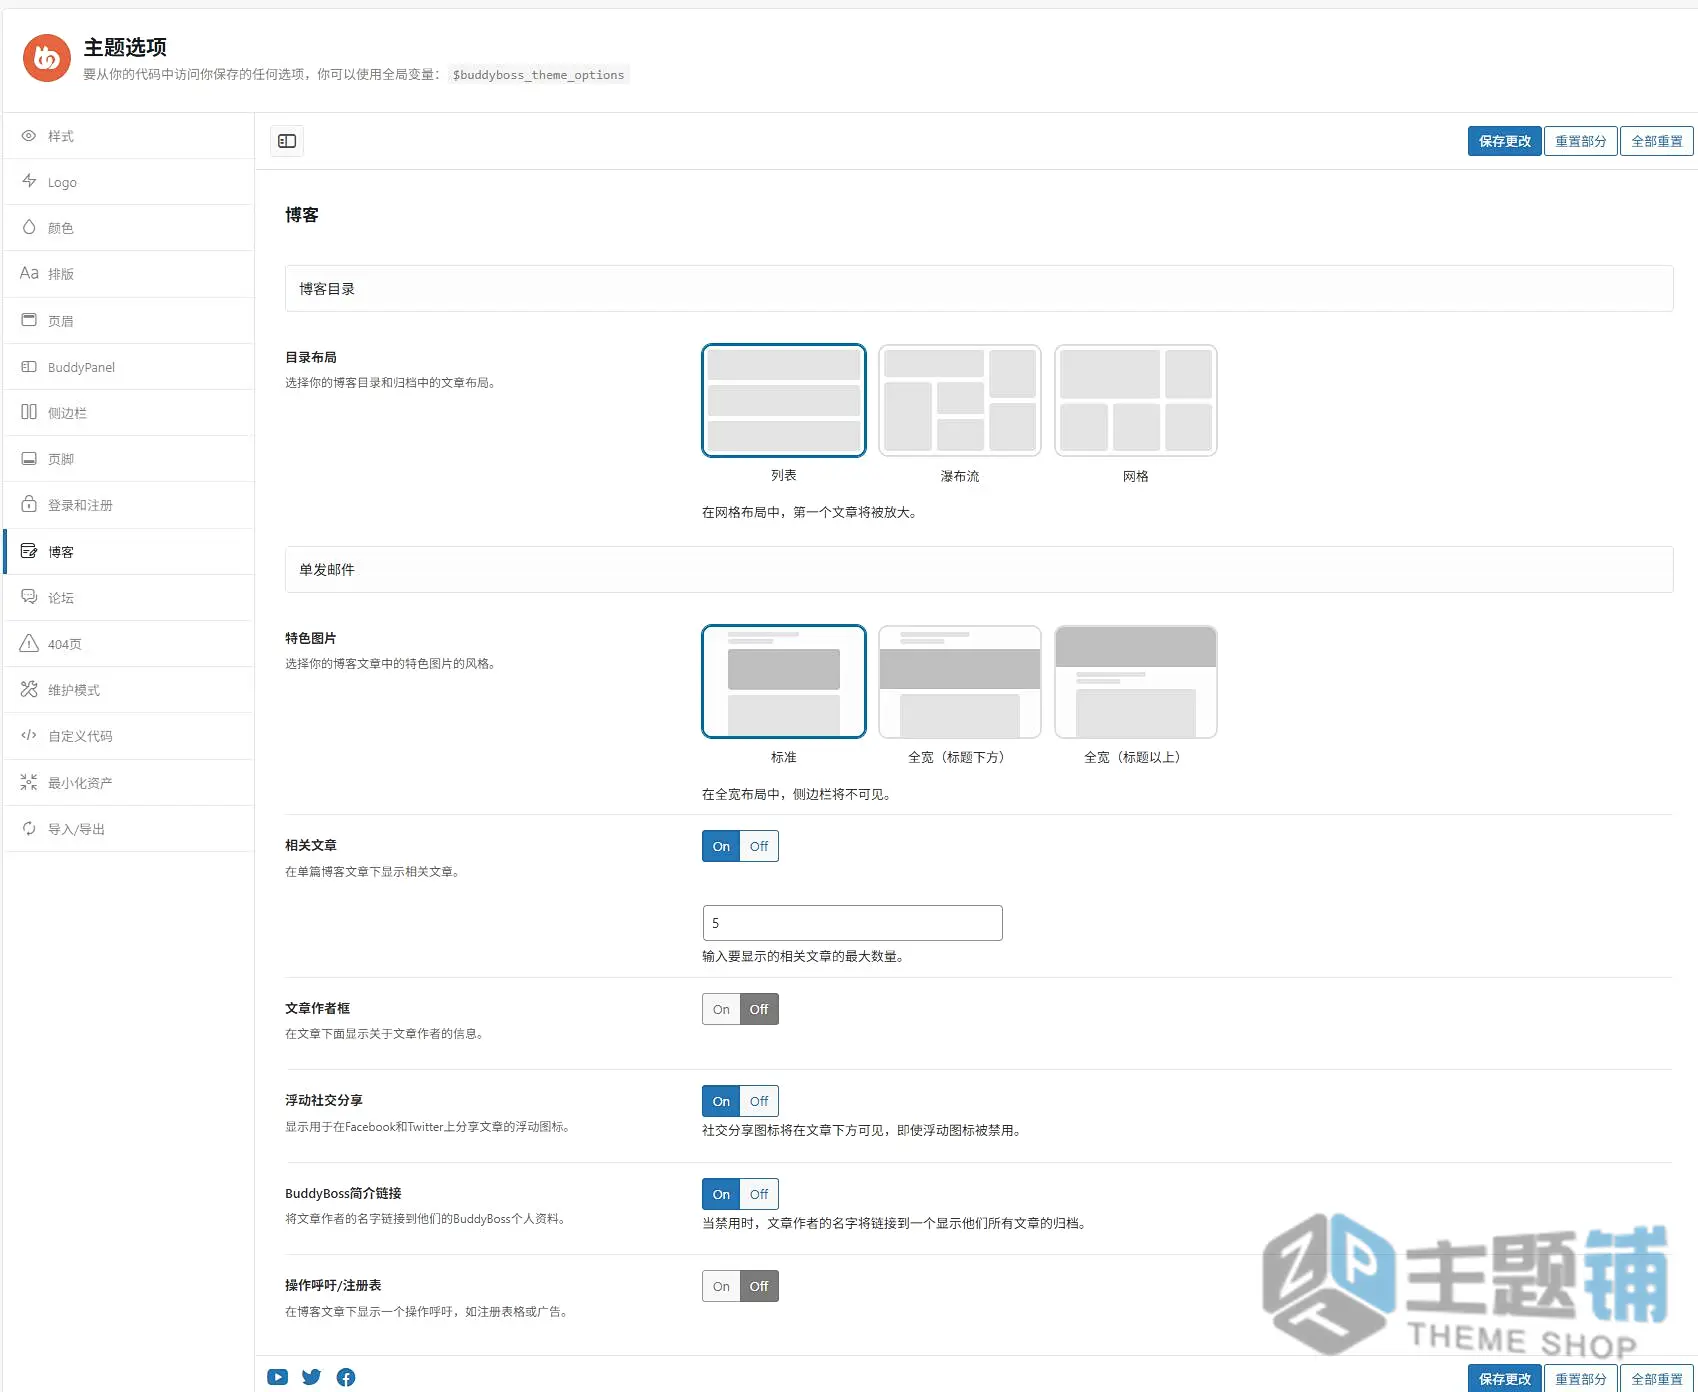Click the lock icon beside 登录和注册
The width and height of the screenshot is (1698, 1392).
(x=29, y=504)
